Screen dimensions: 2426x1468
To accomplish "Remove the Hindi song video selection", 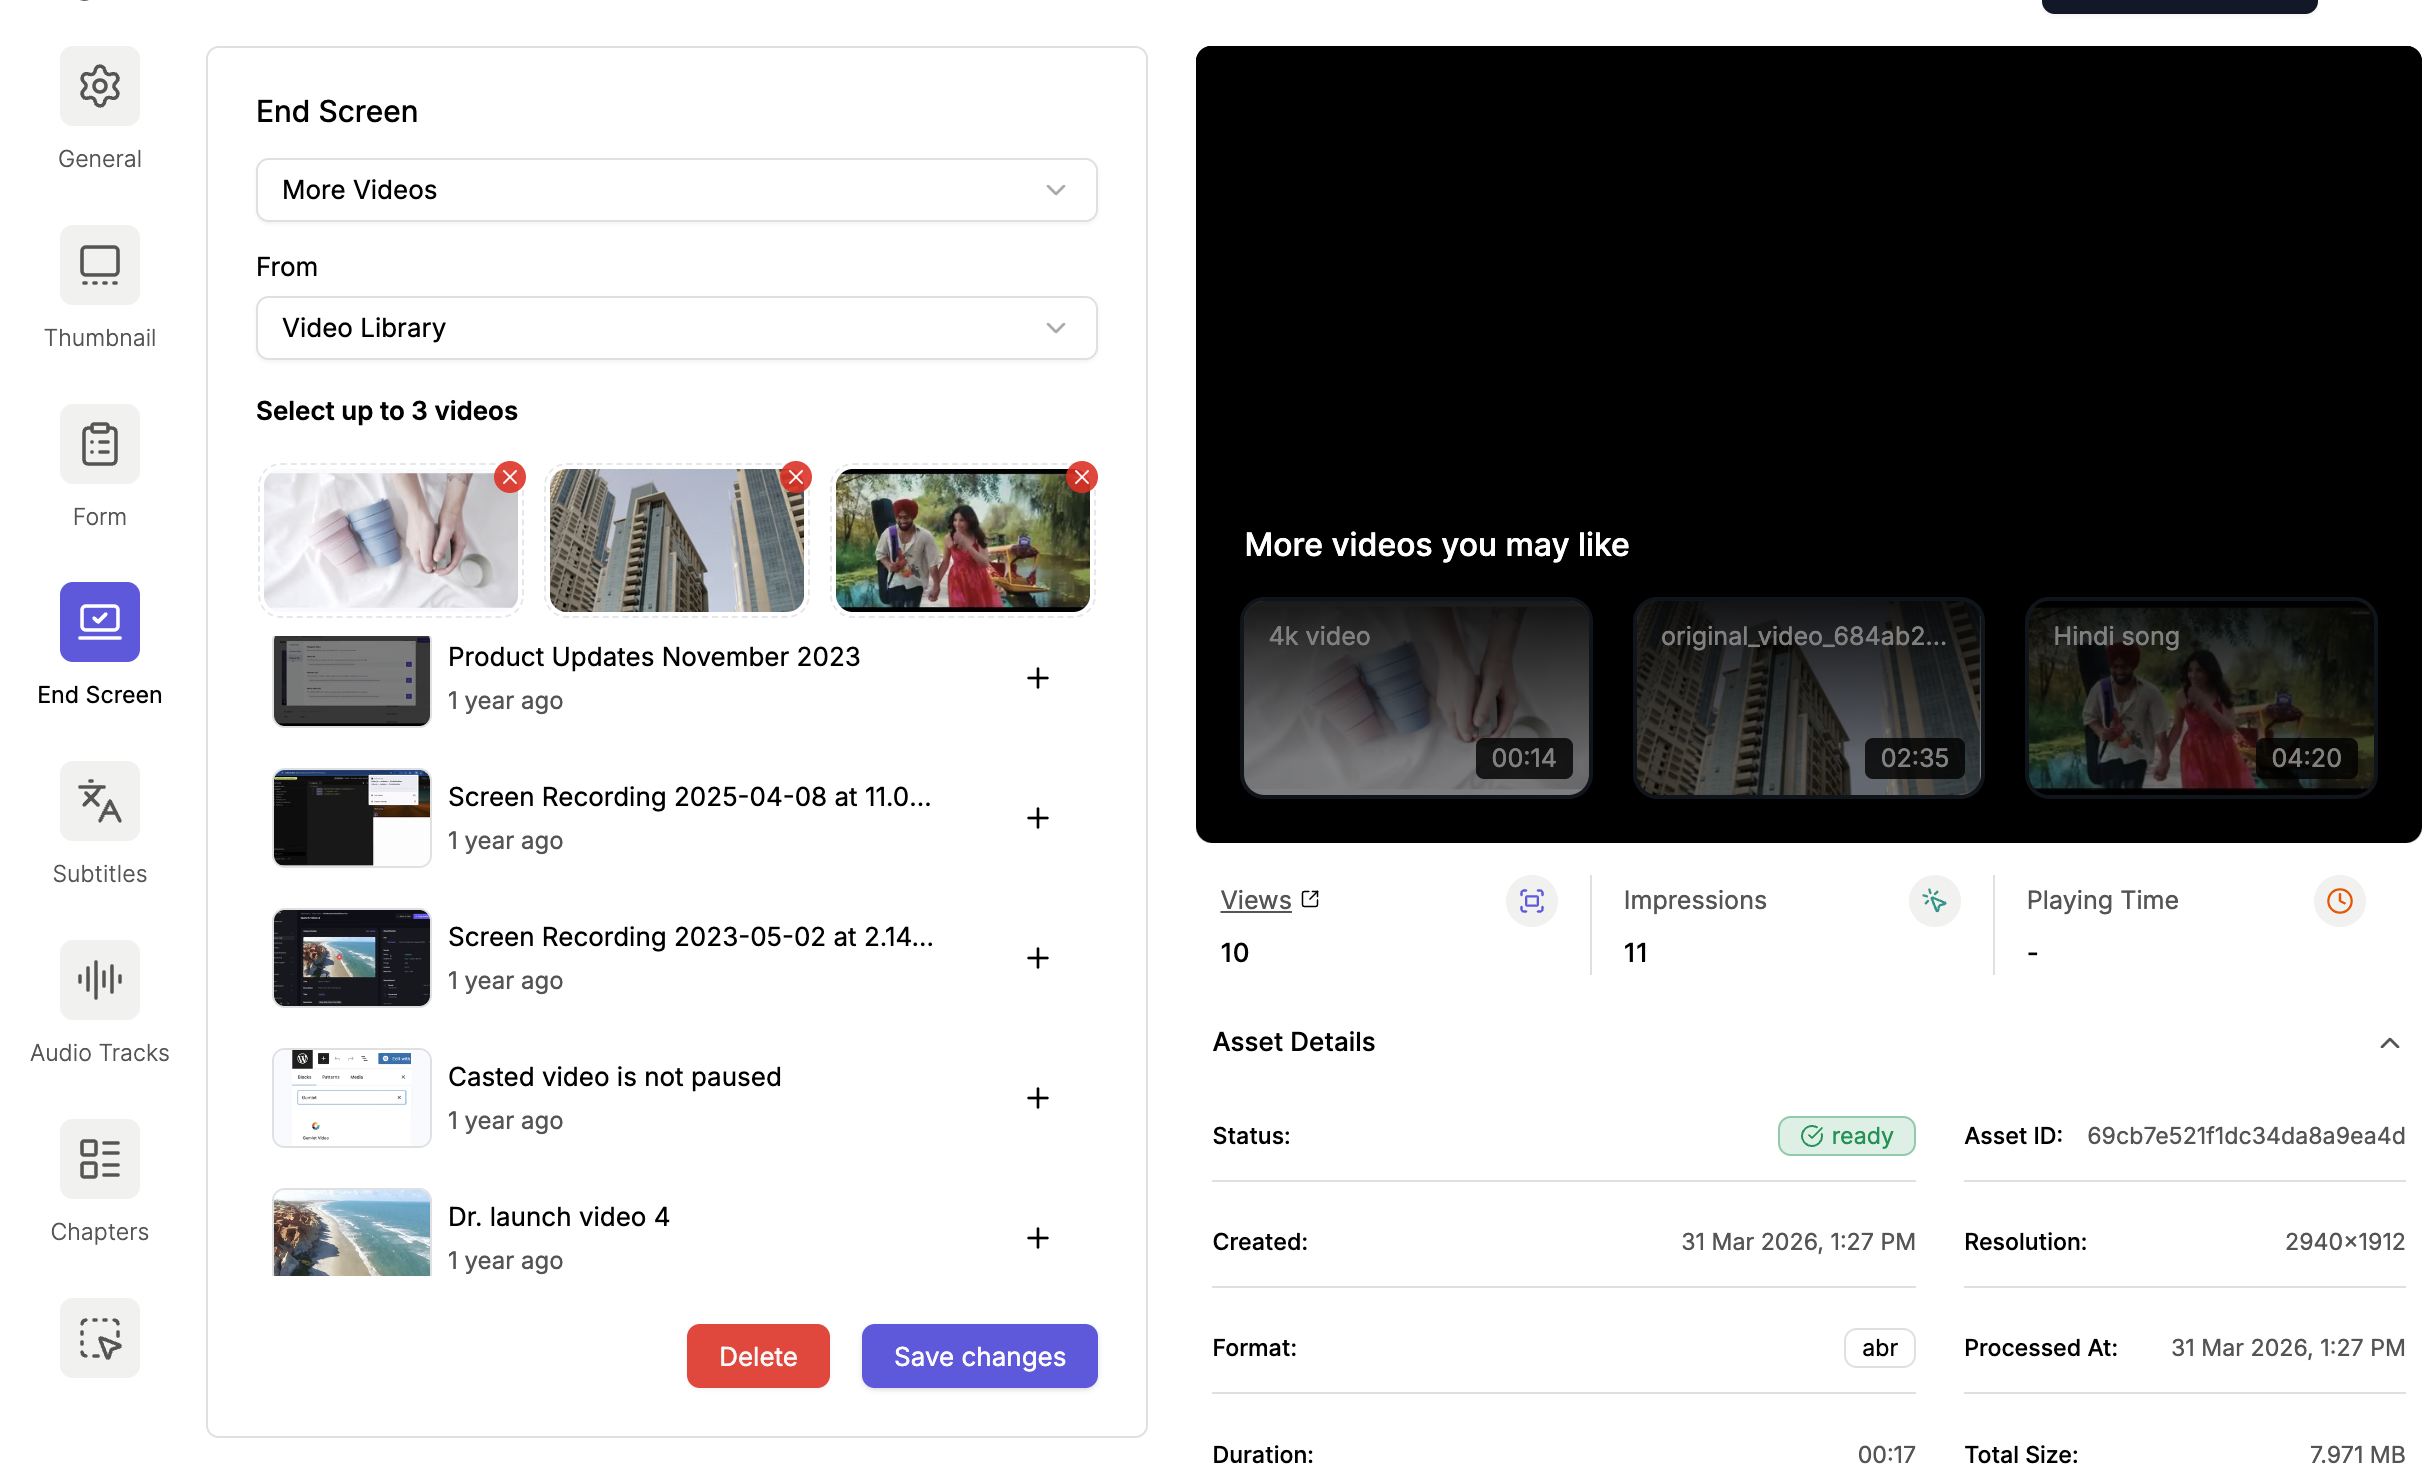I will pos(1082,478).
